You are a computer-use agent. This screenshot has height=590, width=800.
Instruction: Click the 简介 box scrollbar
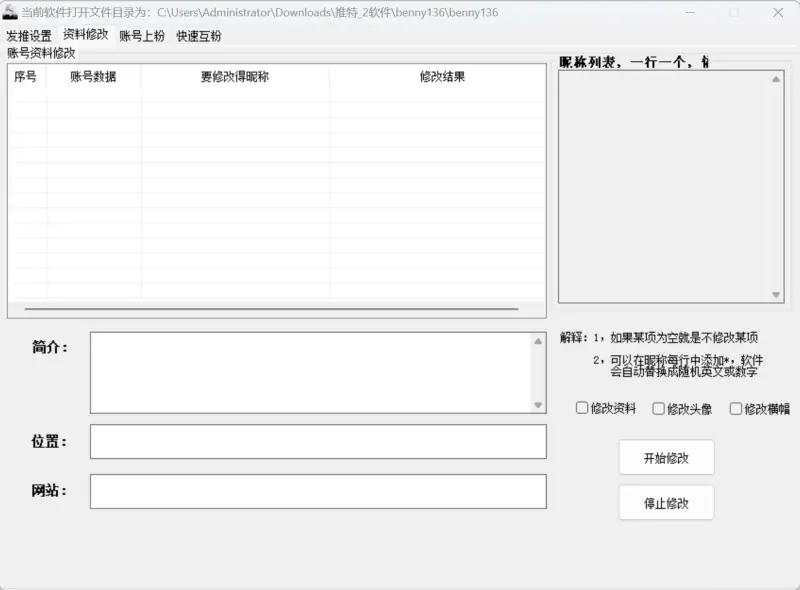(536, 370)
